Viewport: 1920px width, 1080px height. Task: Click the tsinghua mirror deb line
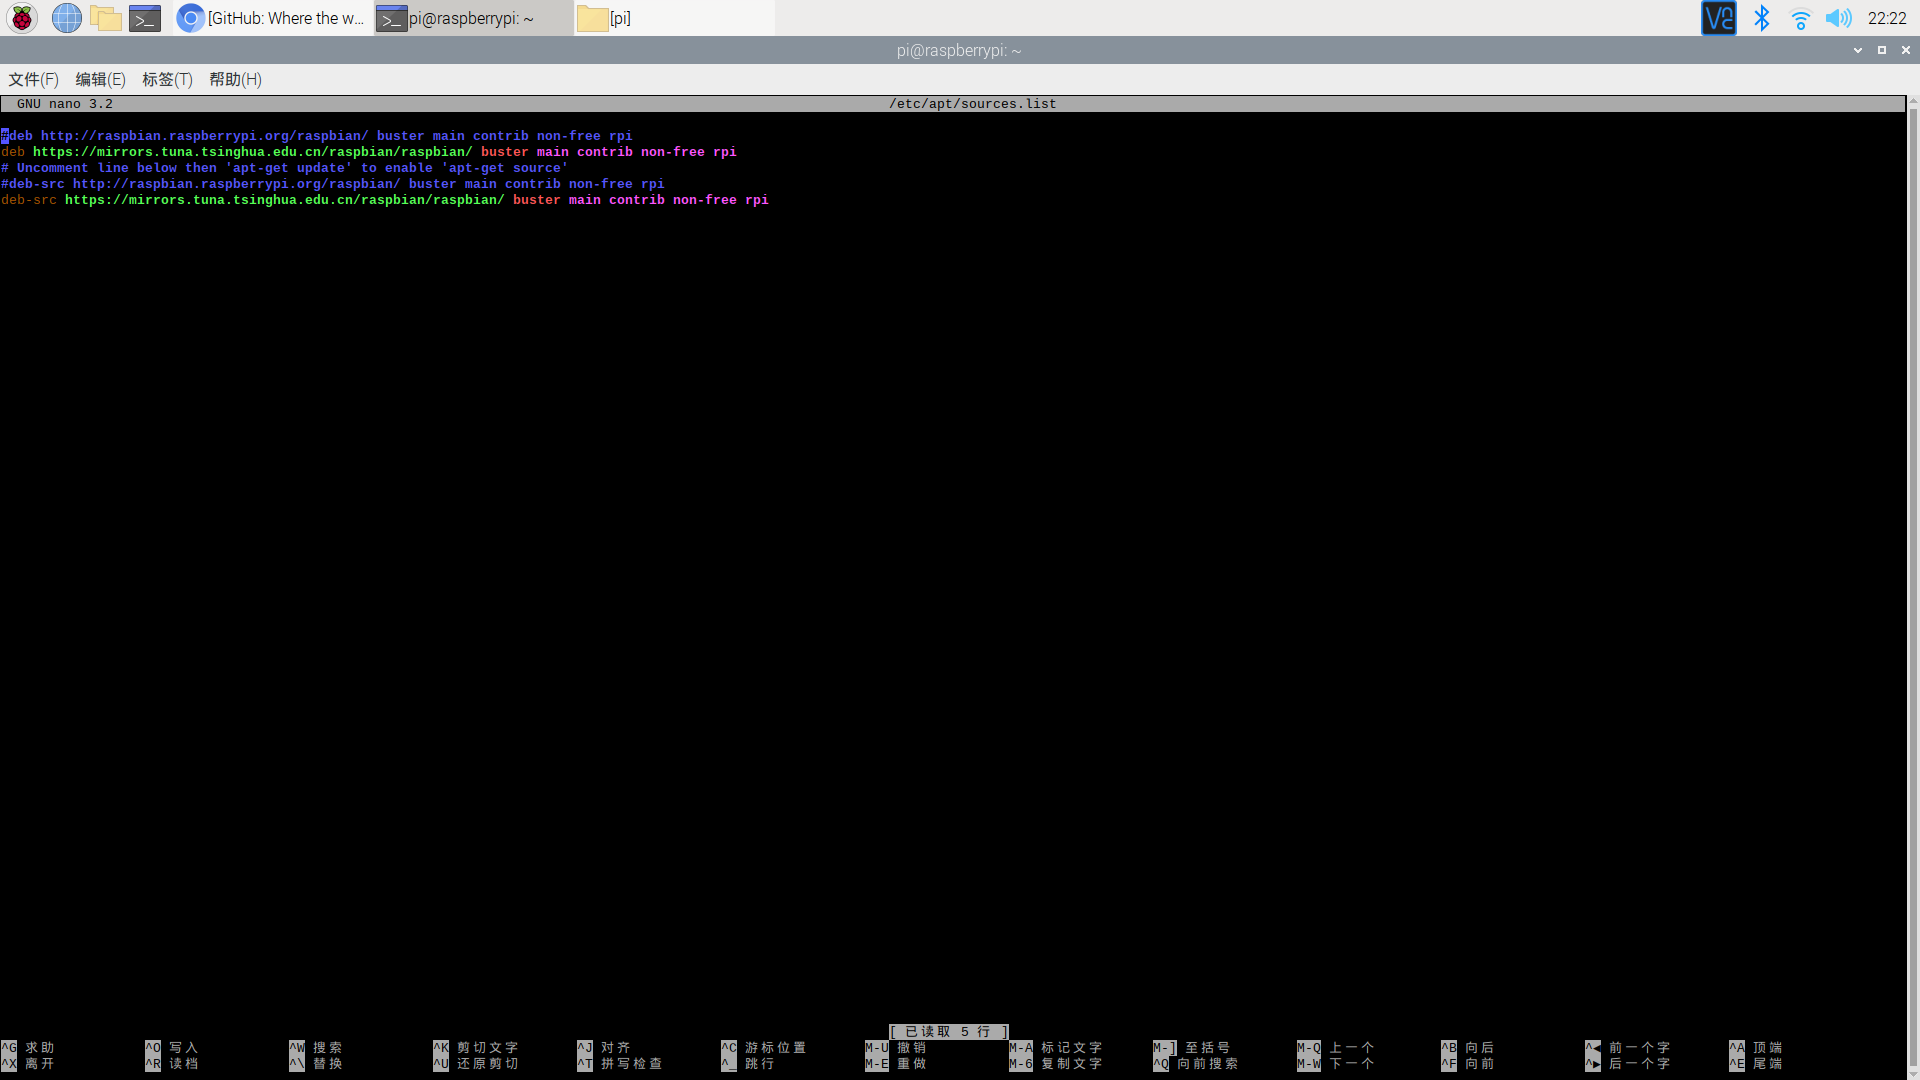coord(369,152)
